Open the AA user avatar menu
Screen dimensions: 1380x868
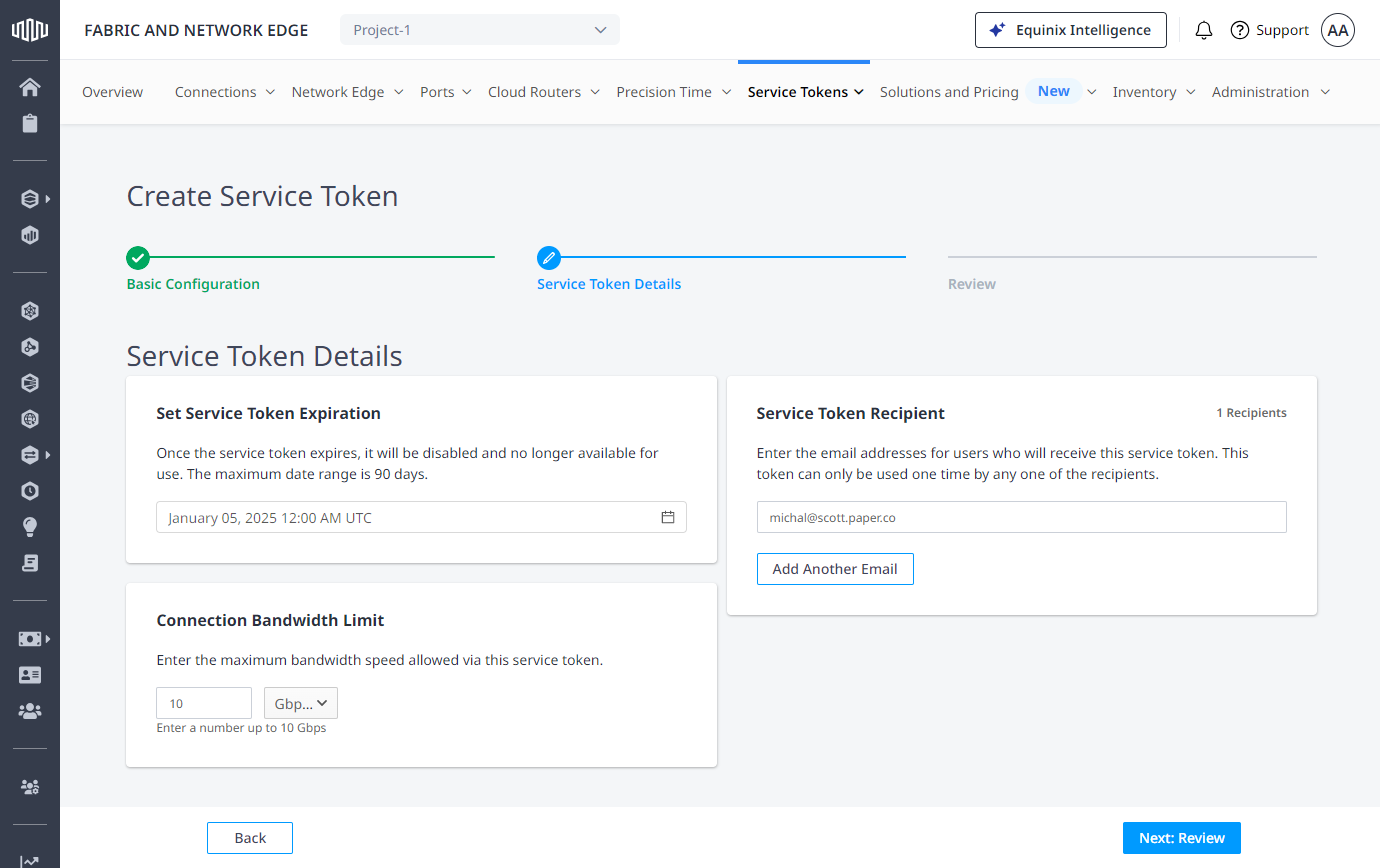pos(1338,30)
